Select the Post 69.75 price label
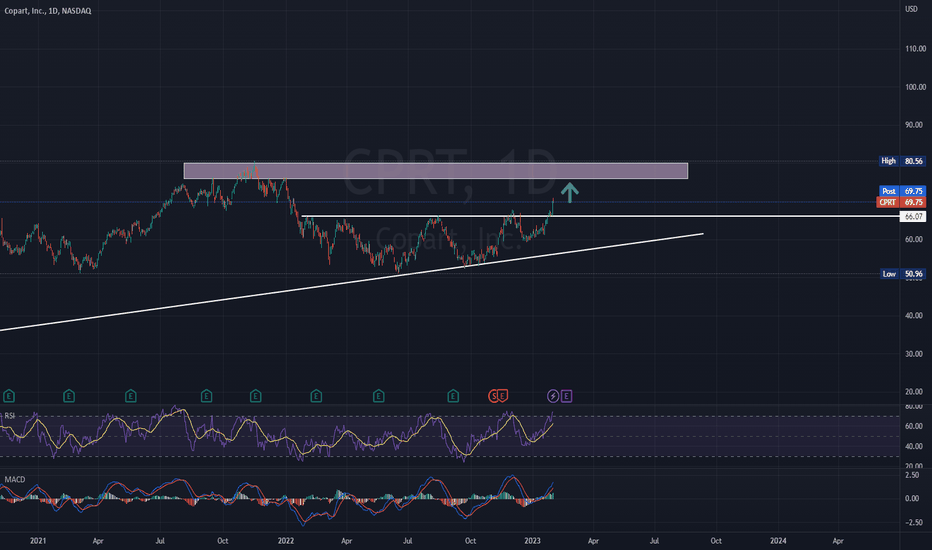The width and height of the screenshot is (932, 550). point(902,191)
